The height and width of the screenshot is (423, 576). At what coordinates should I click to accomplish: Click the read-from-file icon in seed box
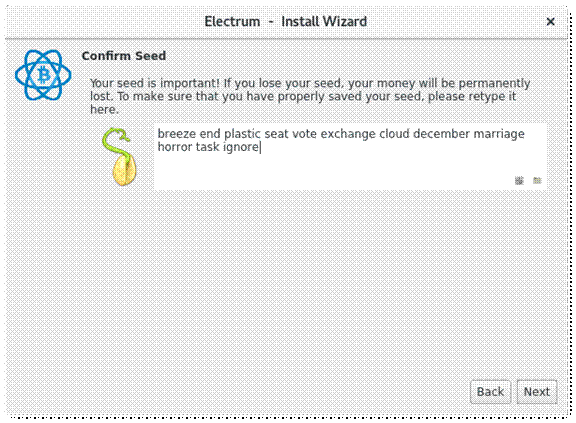pyautogui.click(x=537, y=180)
